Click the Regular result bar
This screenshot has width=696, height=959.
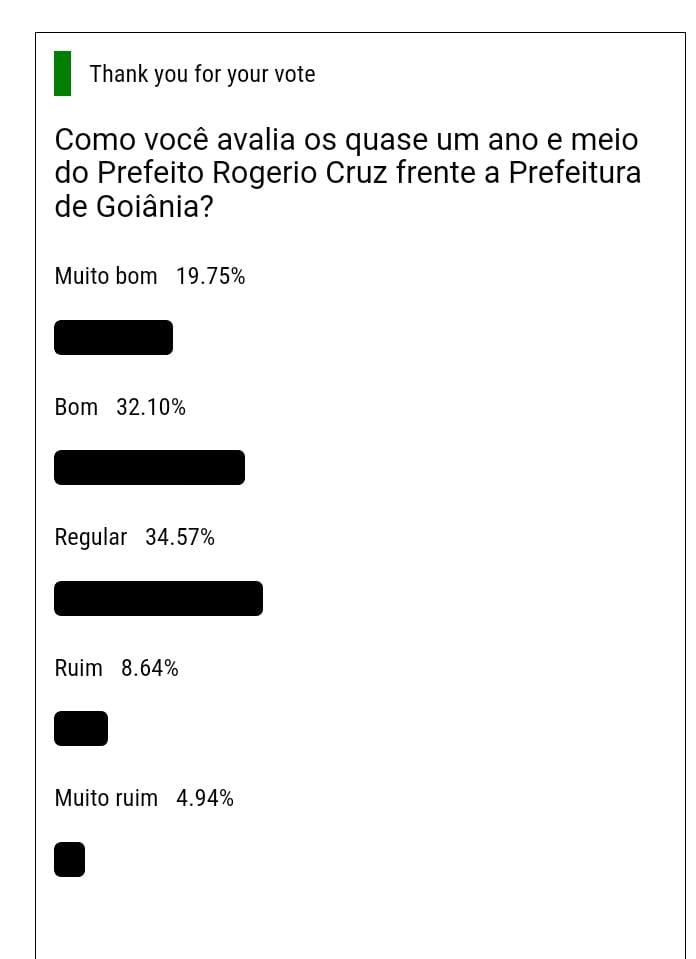(x=158, y=598)
